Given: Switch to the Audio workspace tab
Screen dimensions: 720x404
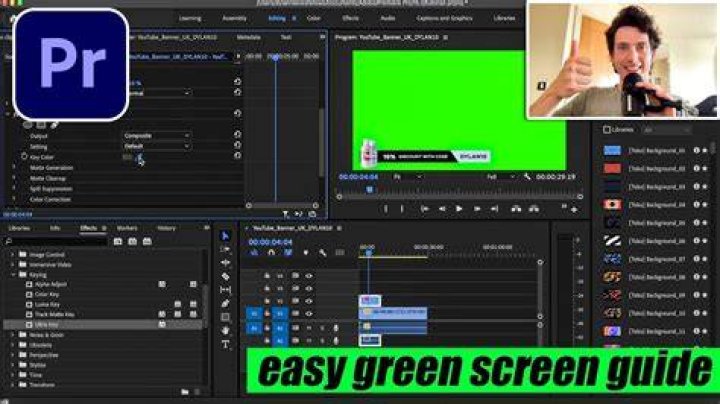Looking at the screenshot, I should 388,18.
